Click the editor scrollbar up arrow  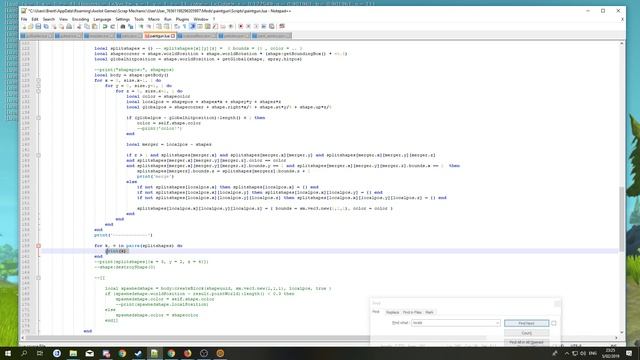point(622,43)
